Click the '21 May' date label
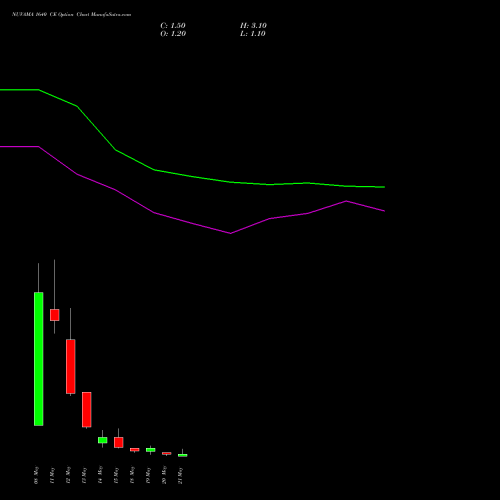The image size is (500, 500). (x=180, y=475)
